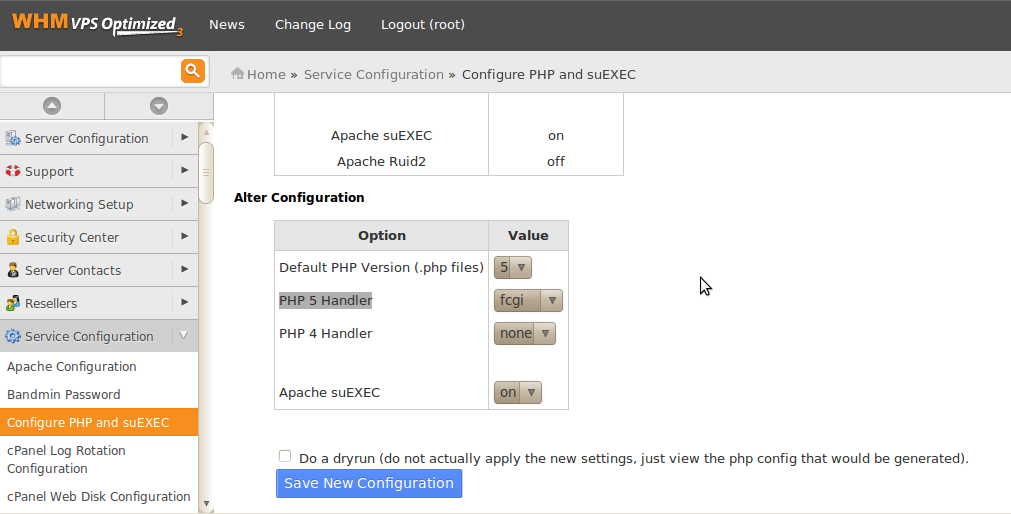Open the News menu item
The height and width of the screenshot is (514, 1011).
click(227, 25)
